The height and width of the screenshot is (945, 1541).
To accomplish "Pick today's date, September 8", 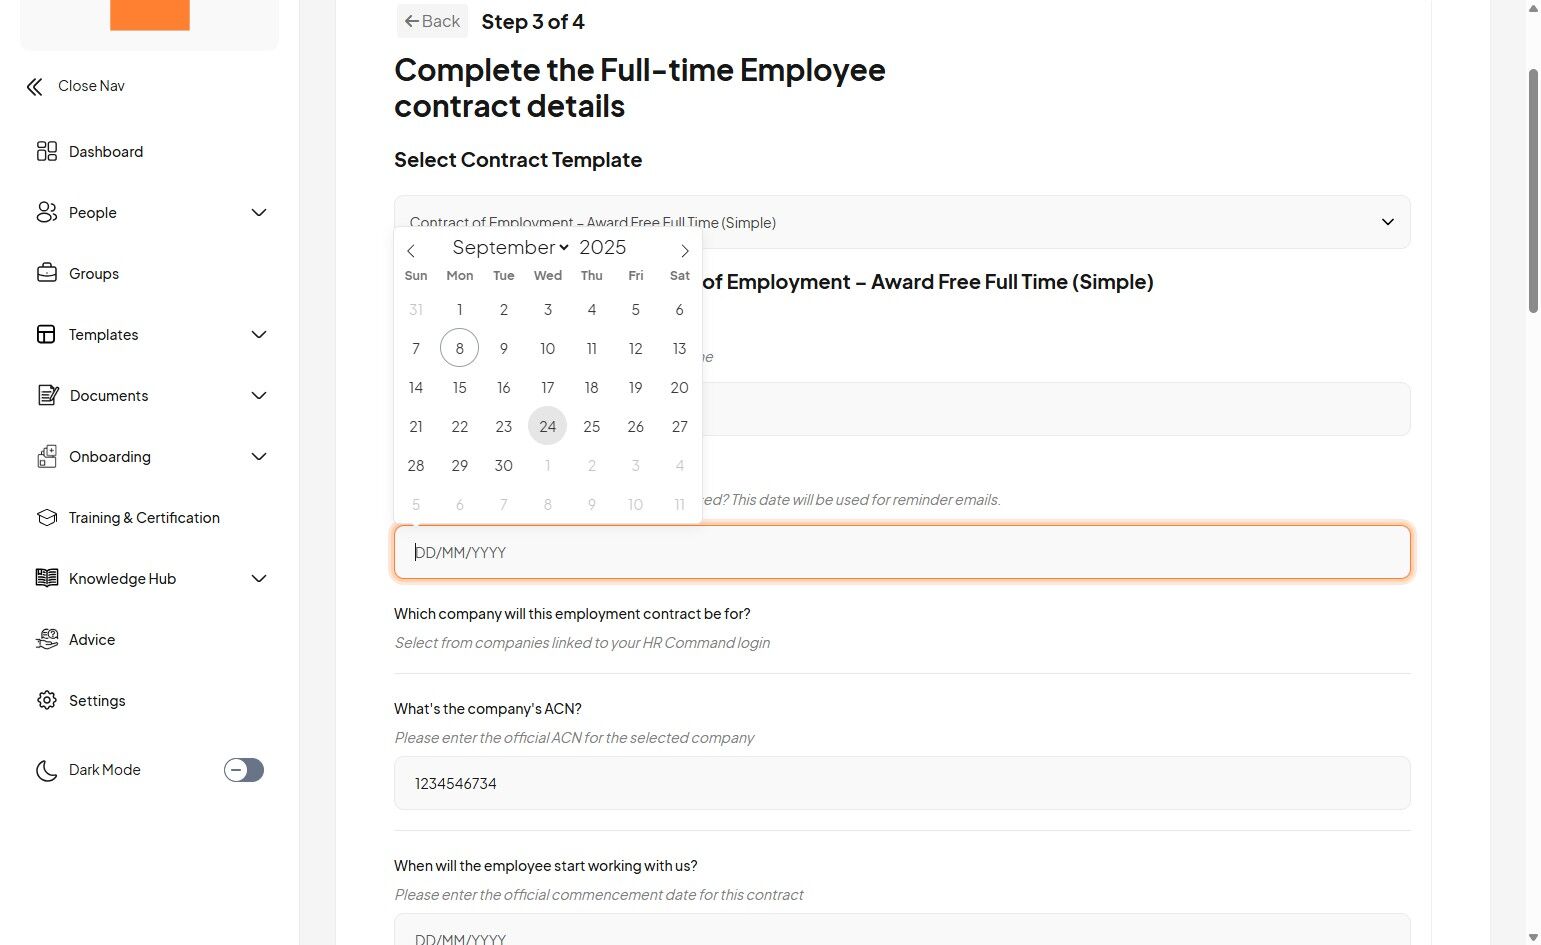I will pyautogui.click(x=459, y=348).
